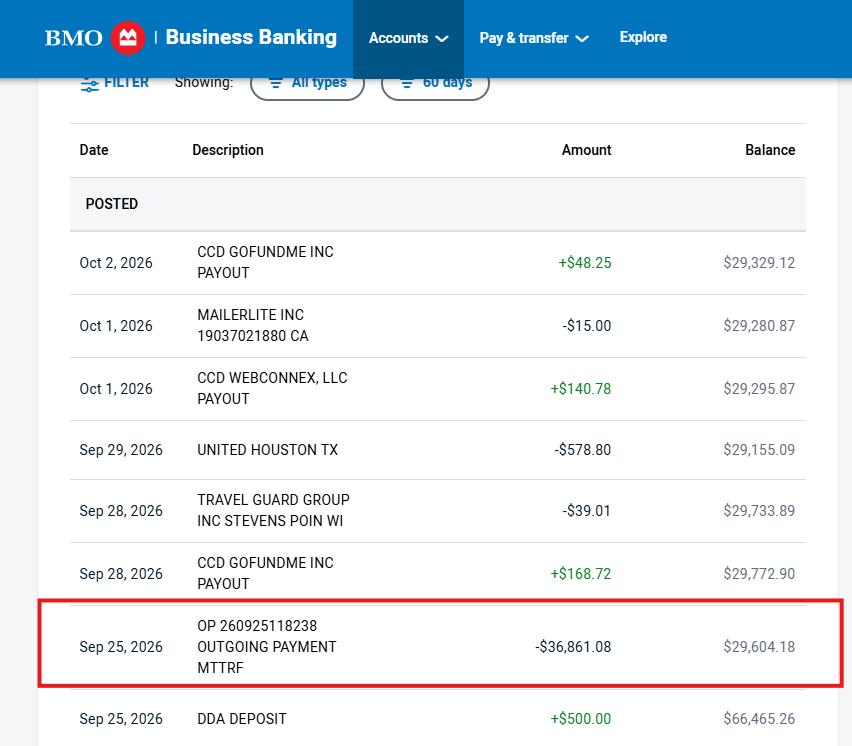Click the FILTER button
This screenshot has height=746, width=852.
coord(115,83)
